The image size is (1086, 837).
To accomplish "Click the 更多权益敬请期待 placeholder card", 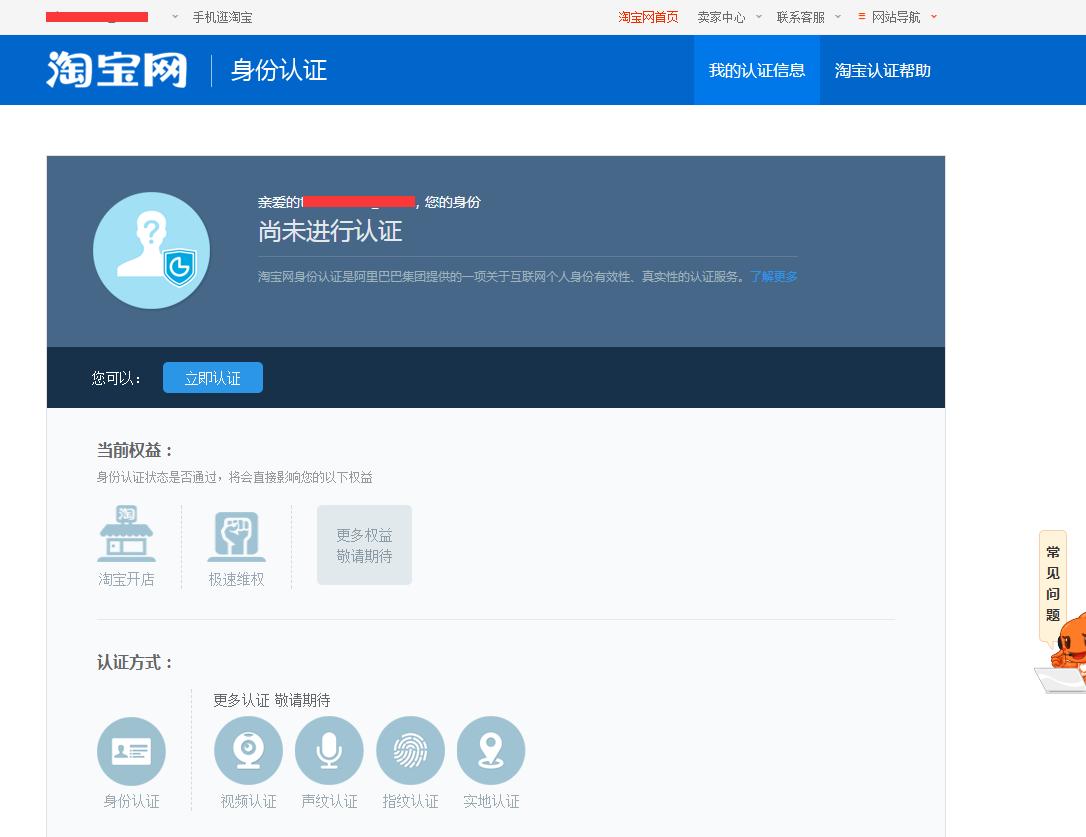I will pyautogui.click(x=364, y=545).
